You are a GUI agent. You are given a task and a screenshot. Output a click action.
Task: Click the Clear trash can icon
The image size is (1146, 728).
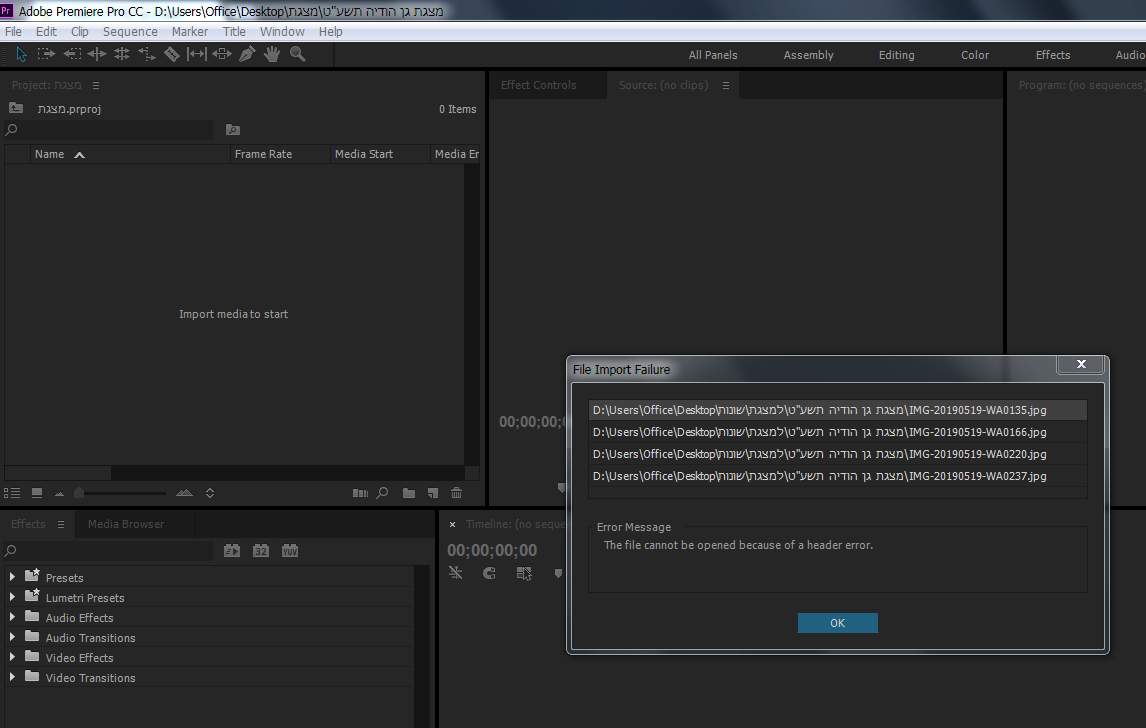coord(457,493)
